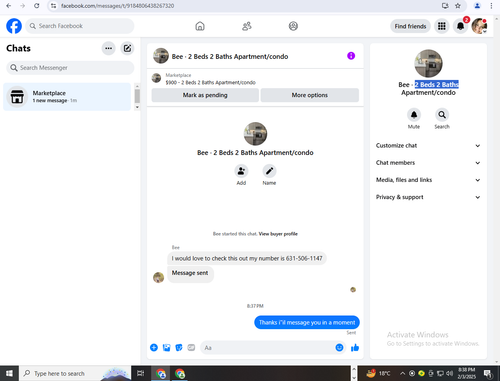500x381 pixels.
Task: Click the chat list scrollbar down arrow
Action: pyautogui.click(x=137, y=107)
